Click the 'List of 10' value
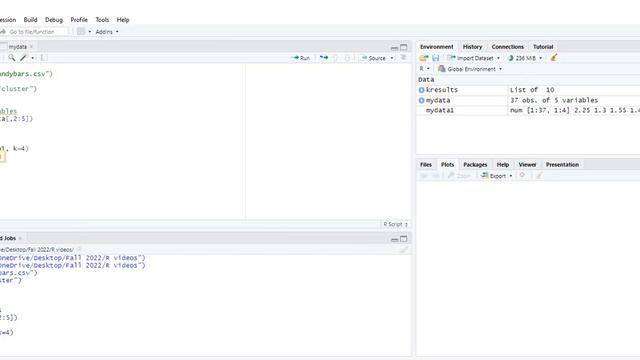The width and height of the screenshot is (640, 360). point(532,90)
